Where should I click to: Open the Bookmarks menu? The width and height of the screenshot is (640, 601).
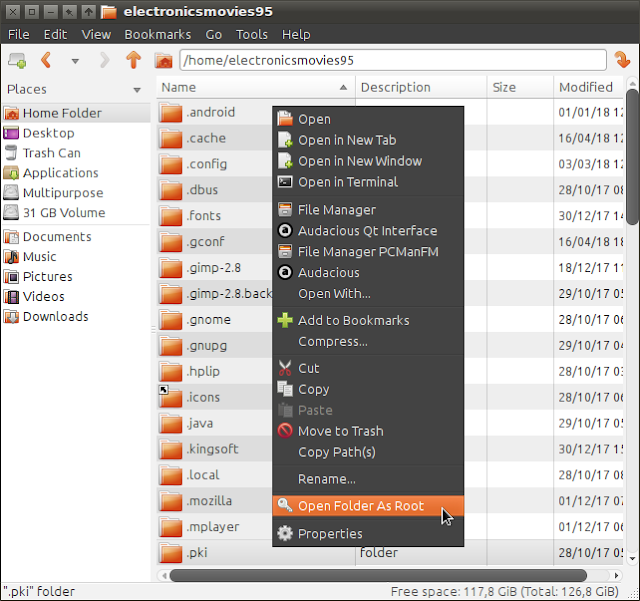pos(158,35)
